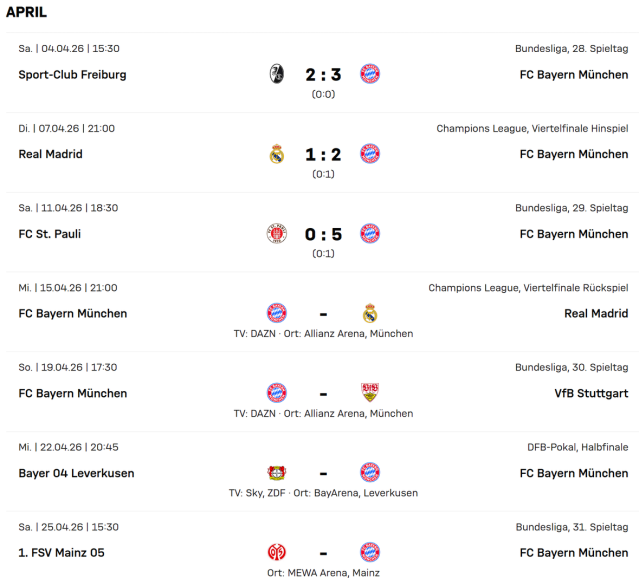639x585 pixels.
Task: Click Bayern crest in the Stuttgart match row
Action: 277,393
